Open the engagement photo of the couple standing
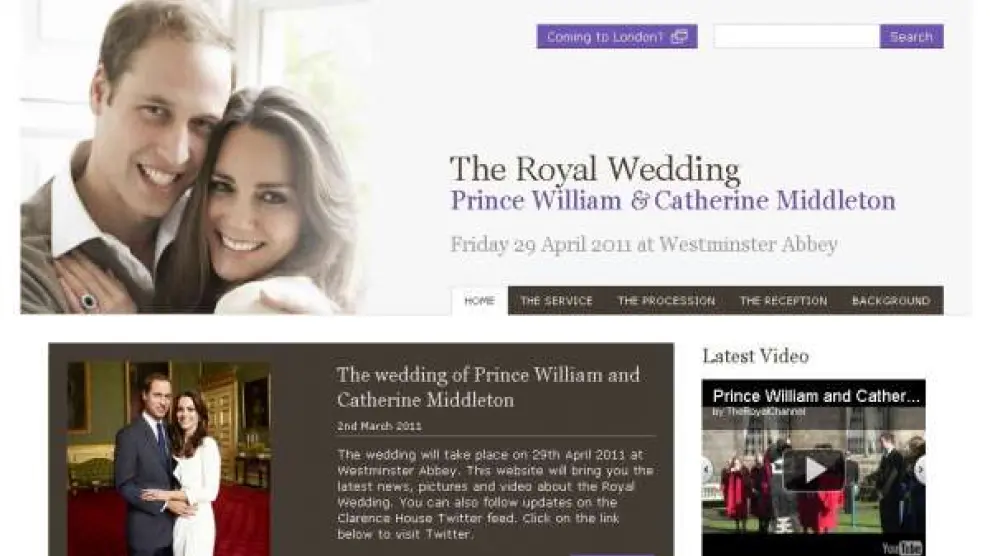The width and height of the screenshot is (990, 556). pos(169,458)
